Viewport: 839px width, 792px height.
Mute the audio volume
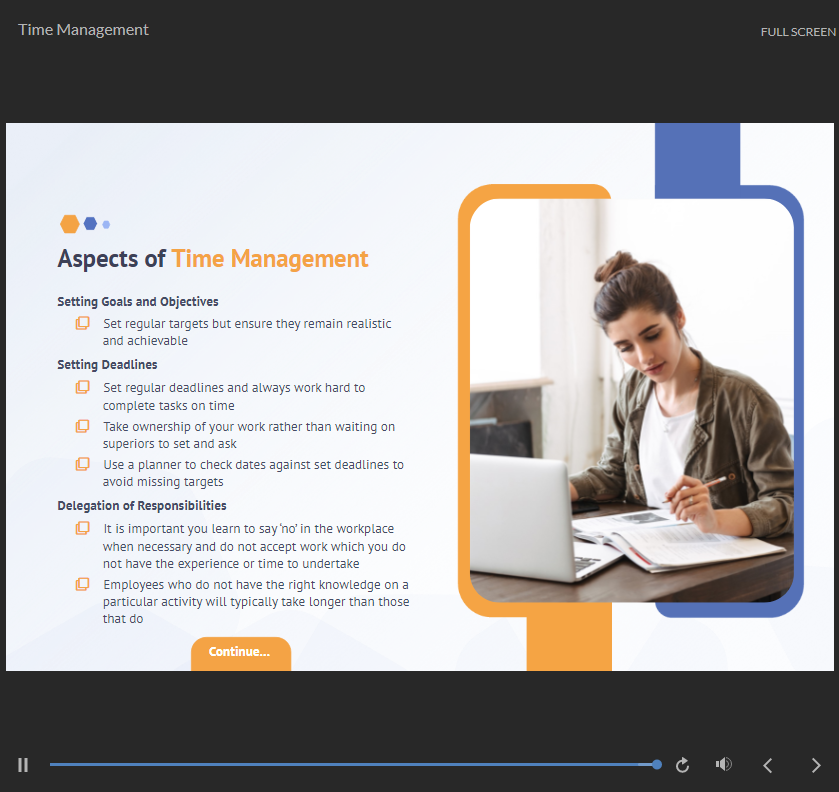(723, 764)
